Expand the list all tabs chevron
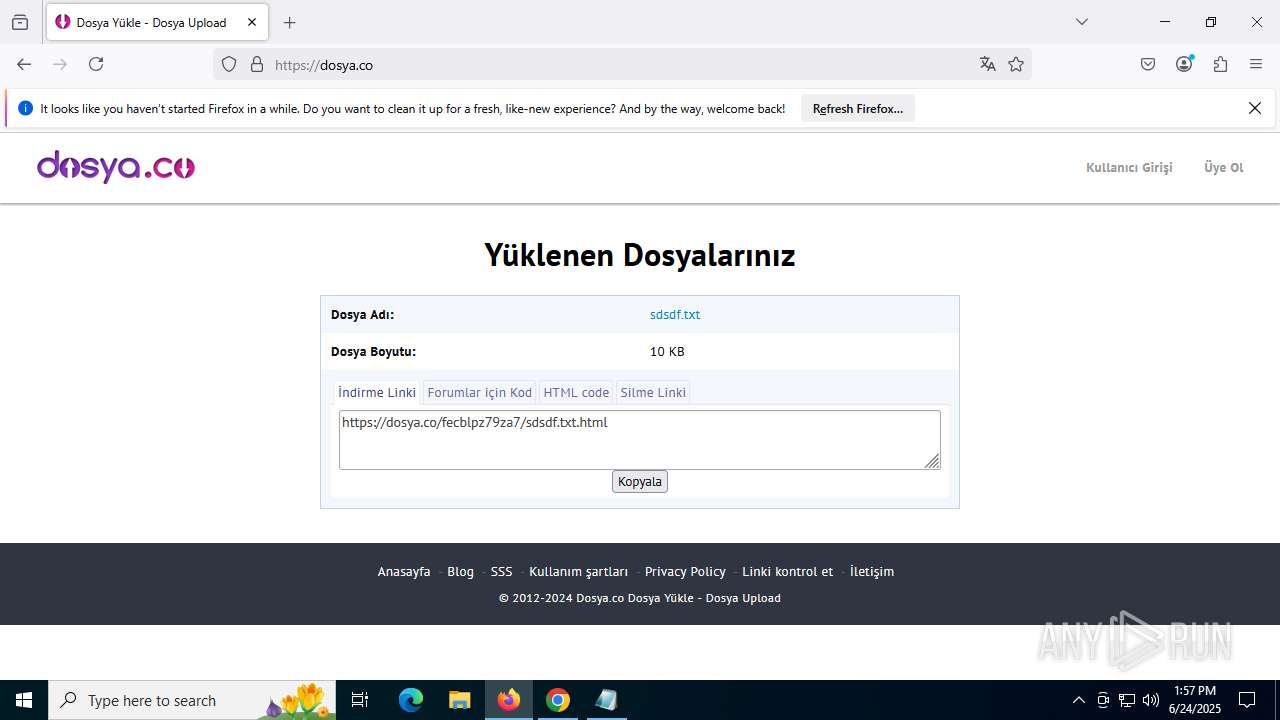The image size is (1280, 720). pos(1081,22)
